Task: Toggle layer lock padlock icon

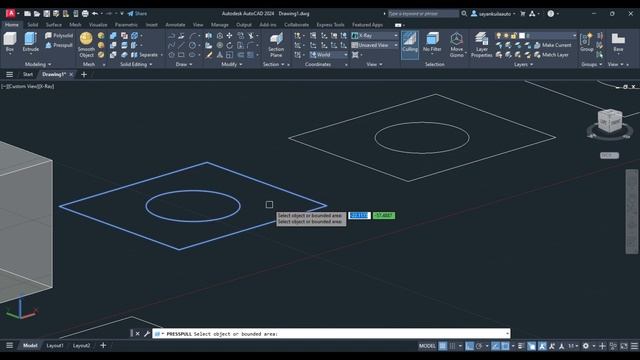Action: click(x=514, y=36)
